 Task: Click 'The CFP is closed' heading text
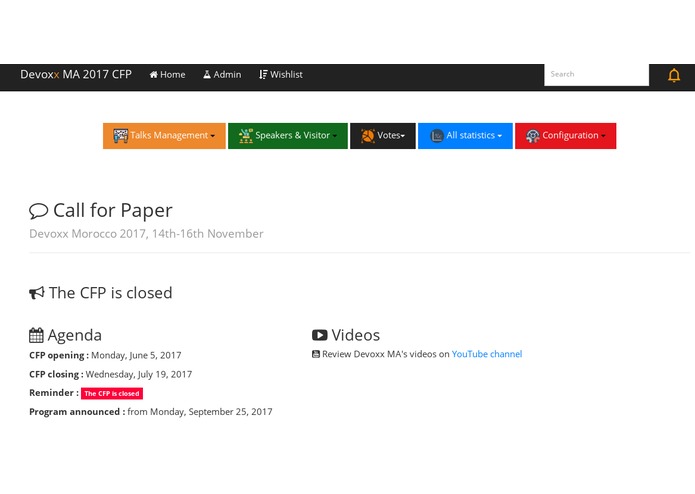[110, 293]
